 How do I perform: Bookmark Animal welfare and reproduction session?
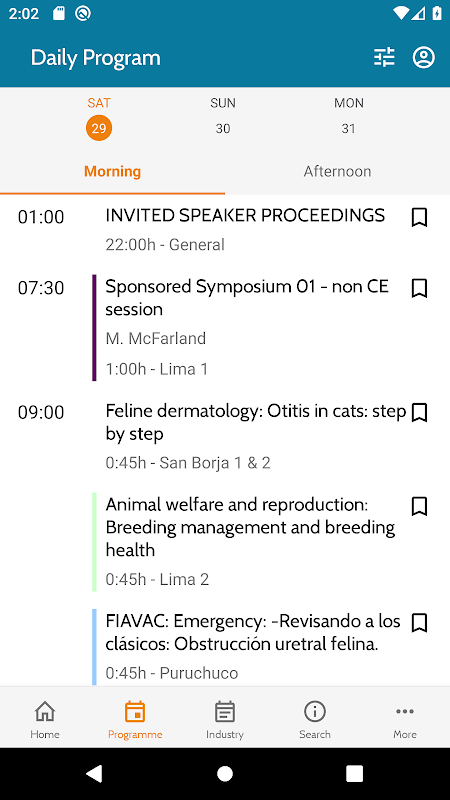pos(419,507)
